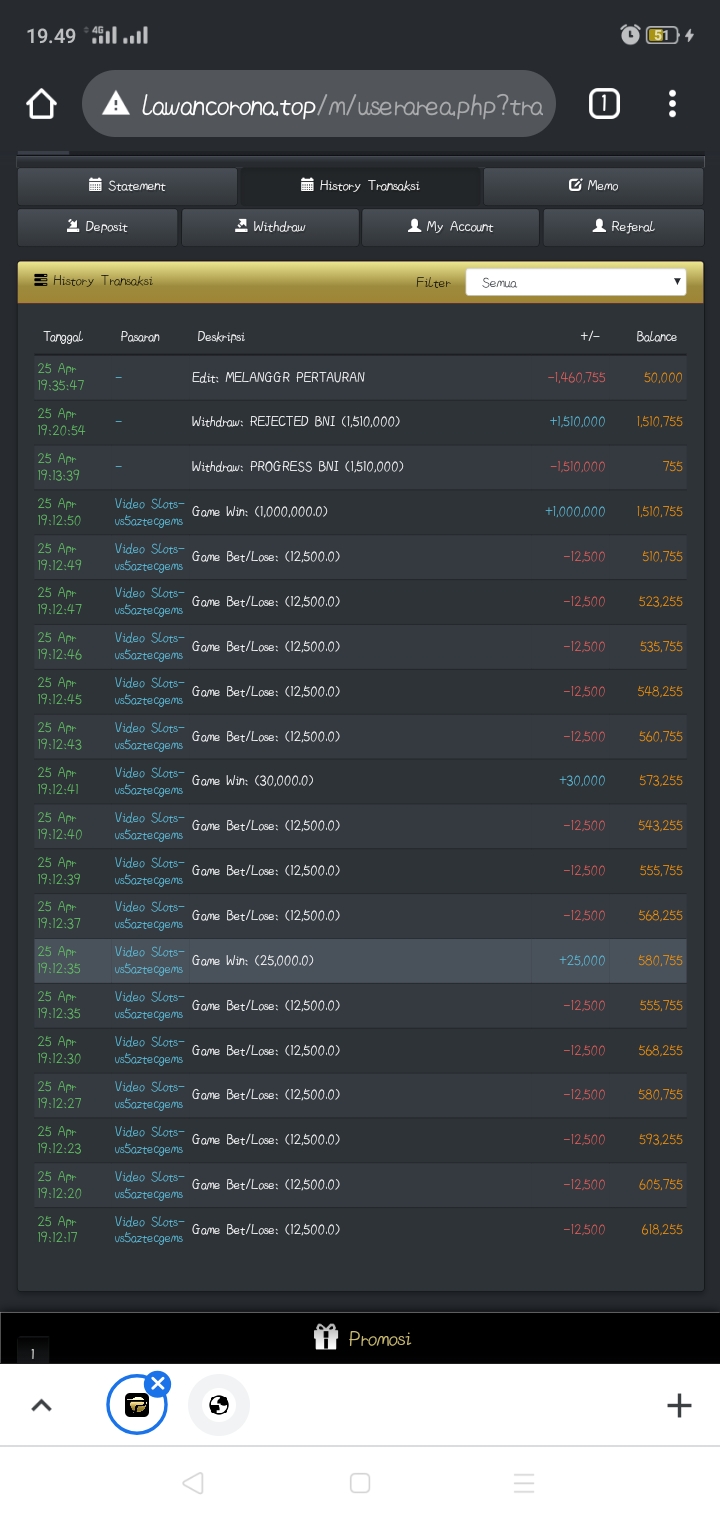Open the browser tab switcher
Screen dimensions: 720x1520
(603, 104)
